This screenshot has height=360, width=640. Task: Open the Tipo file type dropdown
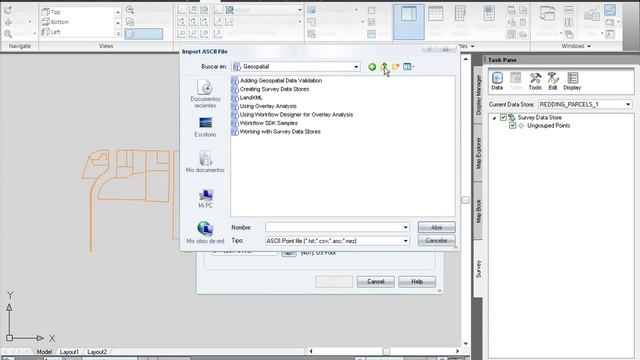click(x=405, y=241)
